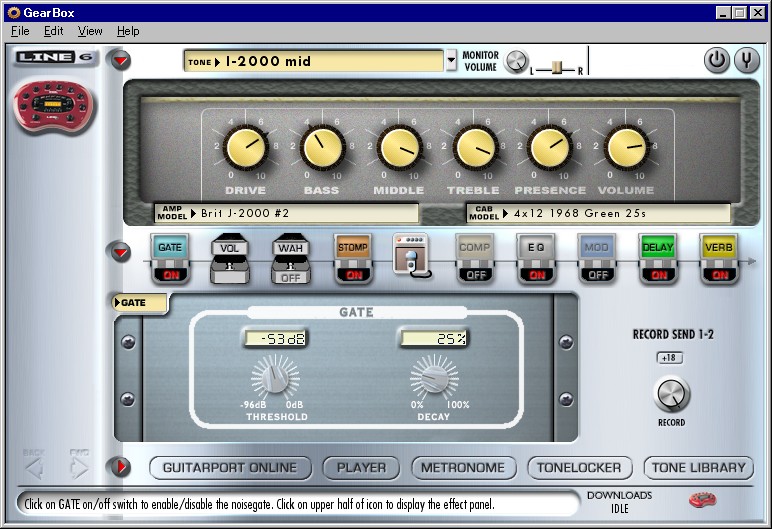Open the VERB effect panel icon

[719, 247]
